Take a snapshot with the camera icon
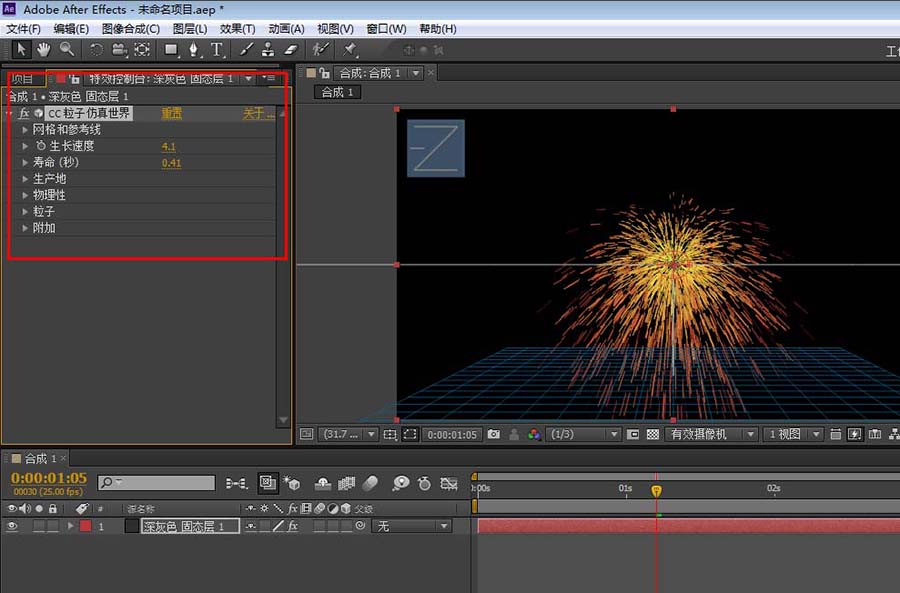Viewport: 900px width, 593px height. click(x=494, y=434)
